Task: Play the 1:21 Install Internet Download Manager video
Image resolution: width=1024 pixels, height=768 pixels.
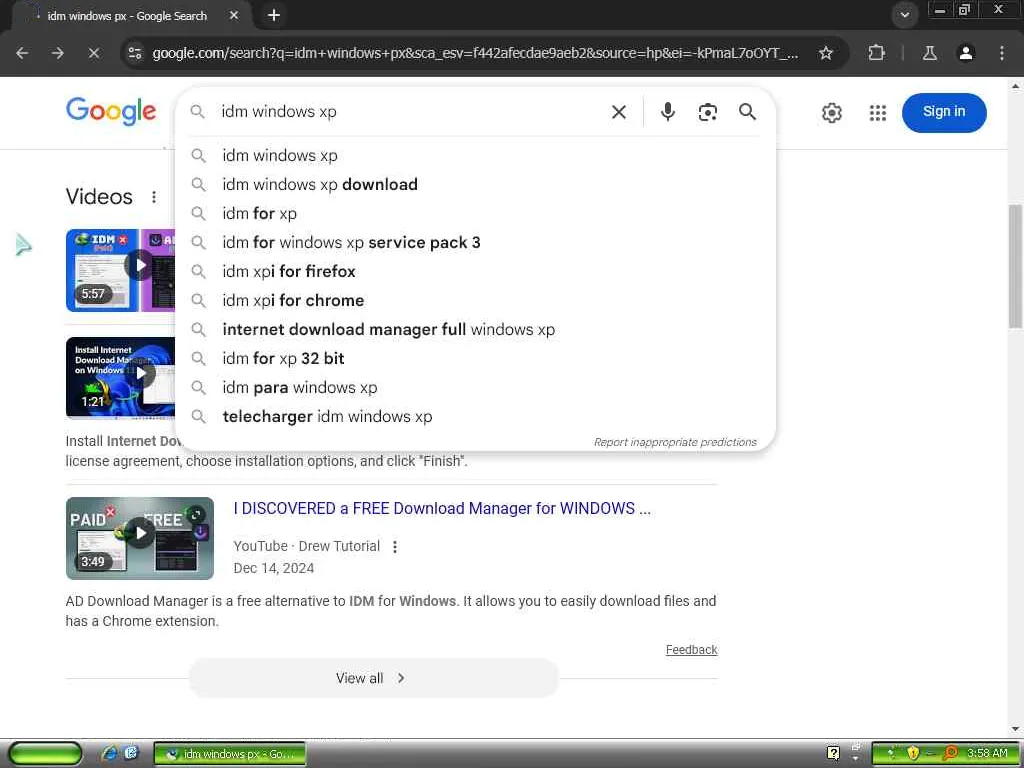Action: point(120,377)
